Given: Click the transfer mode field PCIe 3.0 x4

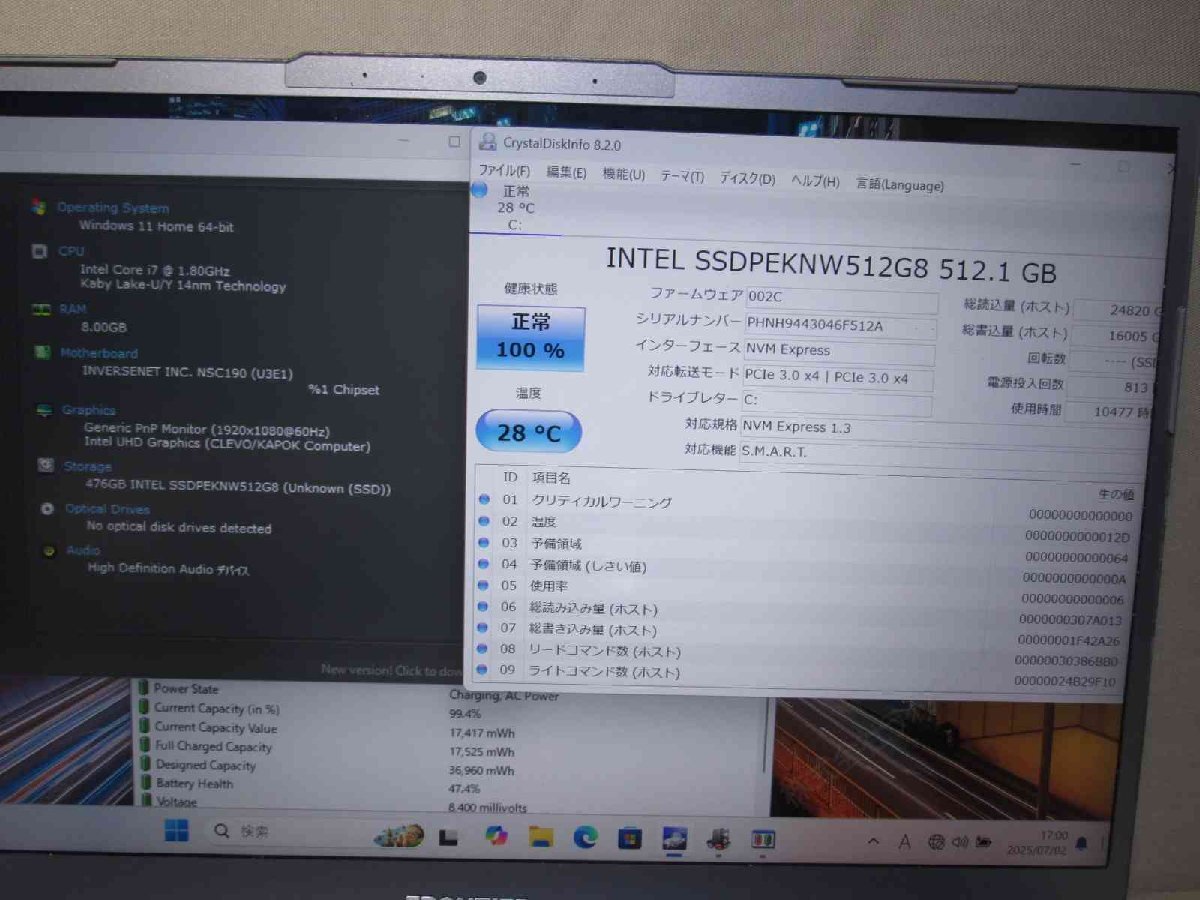Looking at the screenshot, I should click(x=837, y=378).
